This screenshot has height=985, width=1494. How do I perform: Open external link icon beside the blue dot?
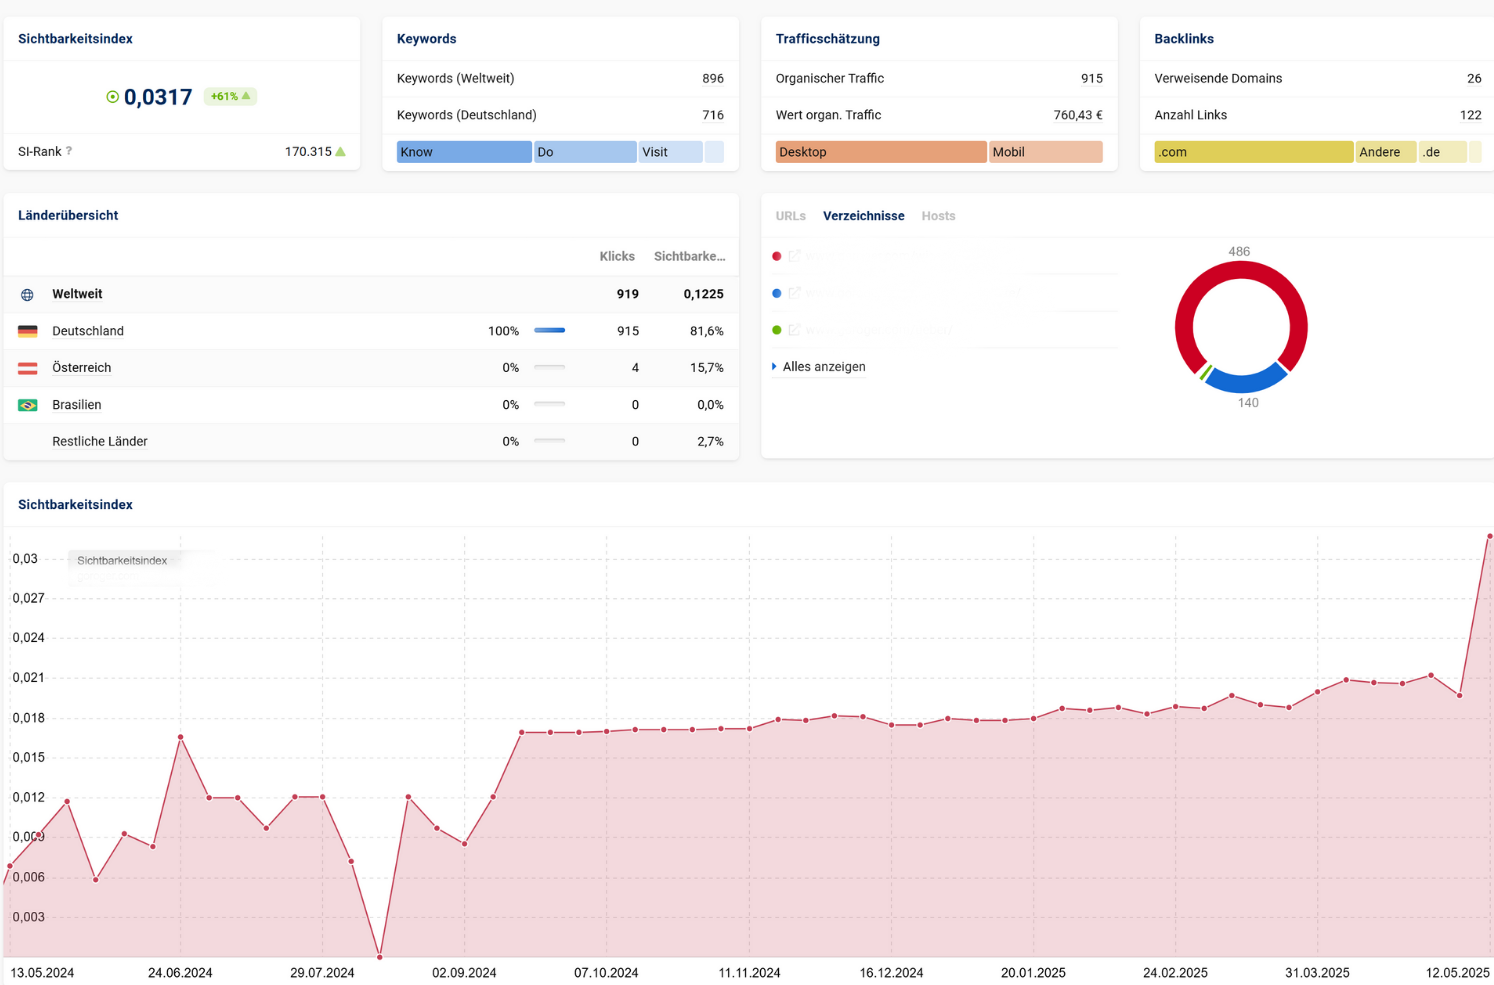(x=795, y=293)
